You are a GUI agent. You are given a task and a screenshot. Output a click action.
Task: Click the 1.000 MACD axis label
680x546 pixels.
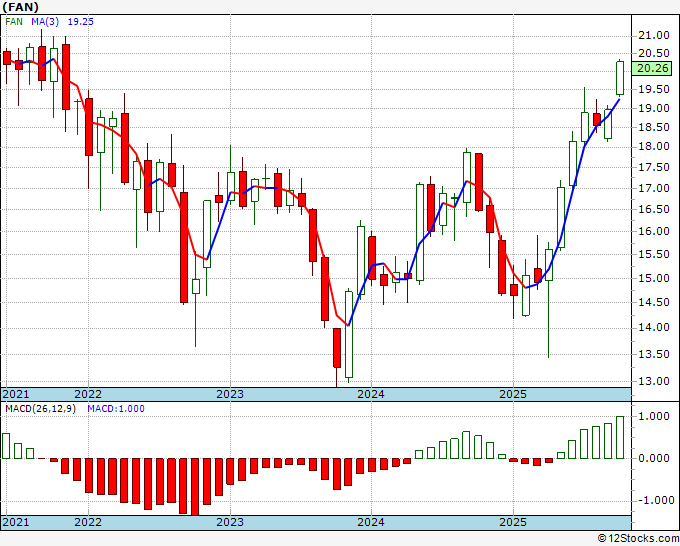[654, 416]
